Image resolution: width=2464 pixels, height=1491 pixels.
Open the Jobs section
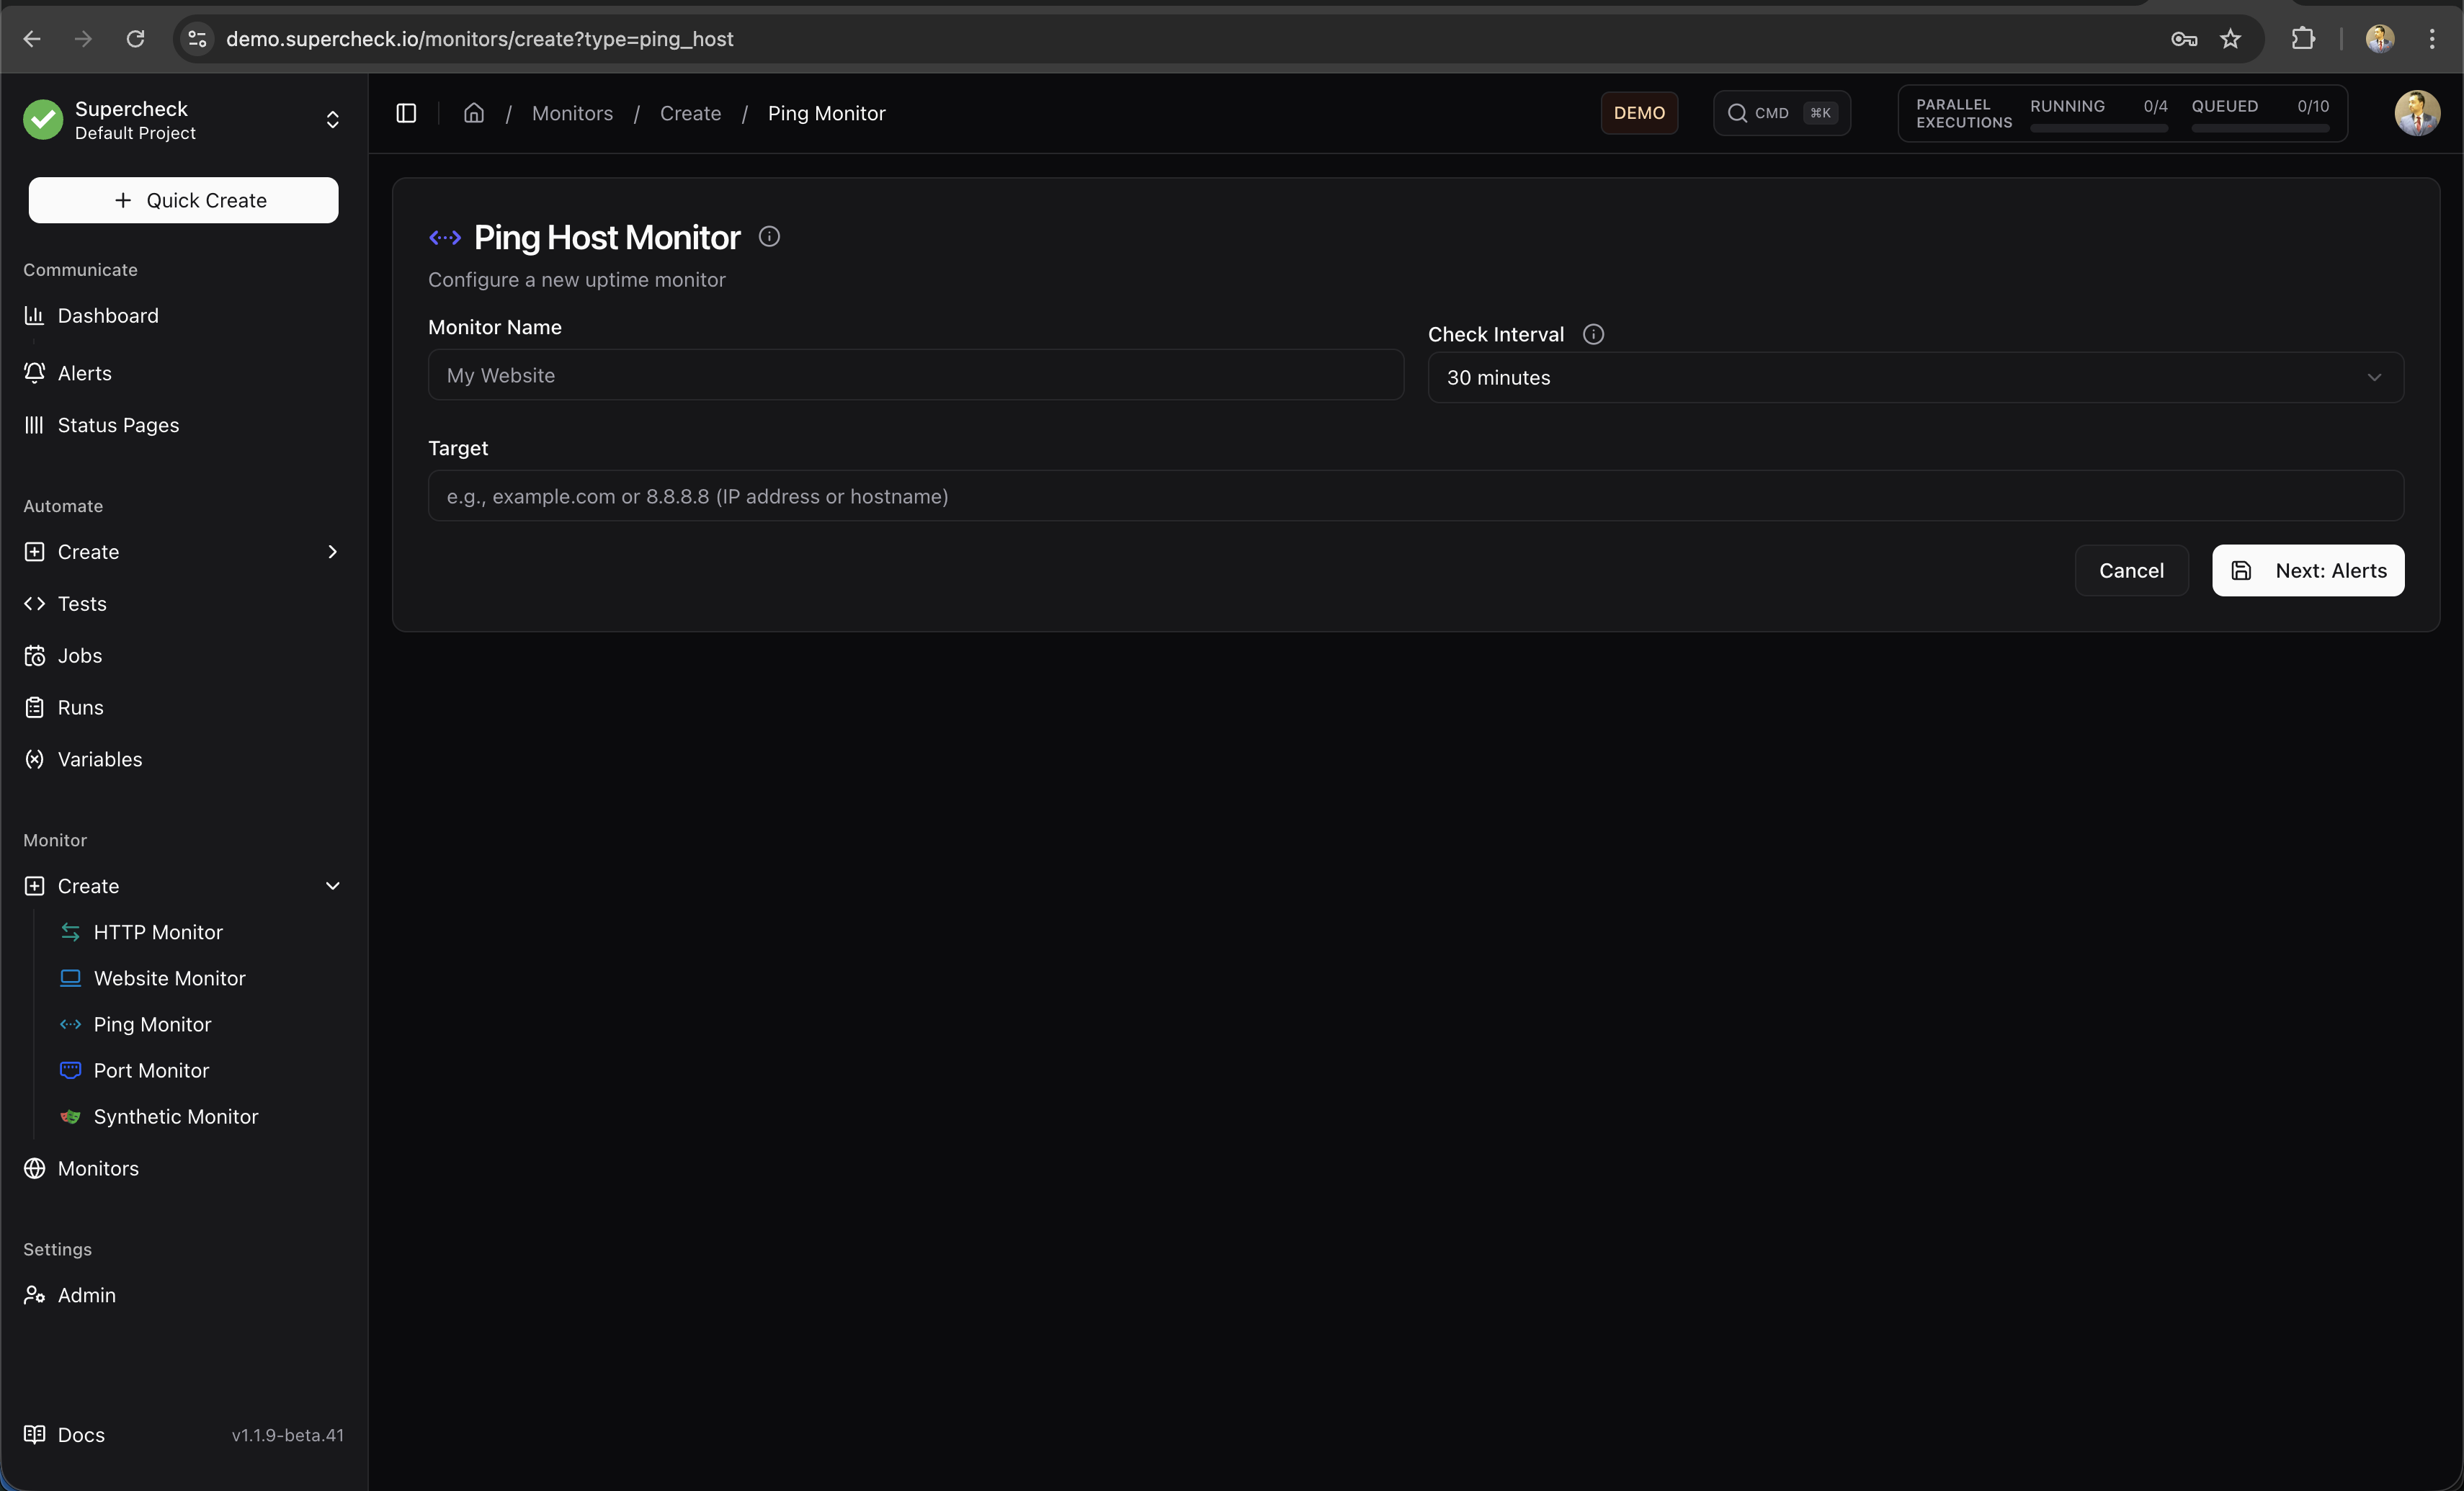[79, 656]
